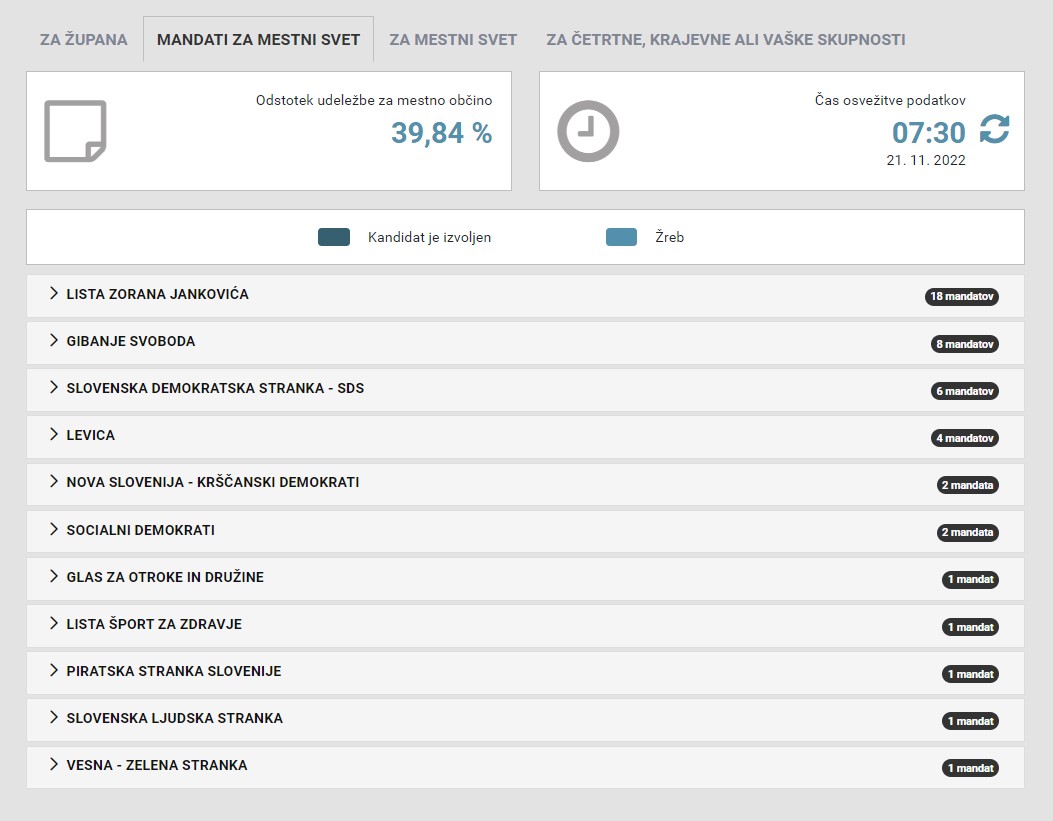Click the 8 mandatov badge for Gibanje Svoboda
The height and width of the screenshot is (821, 1053).
[x=964, y=344]
